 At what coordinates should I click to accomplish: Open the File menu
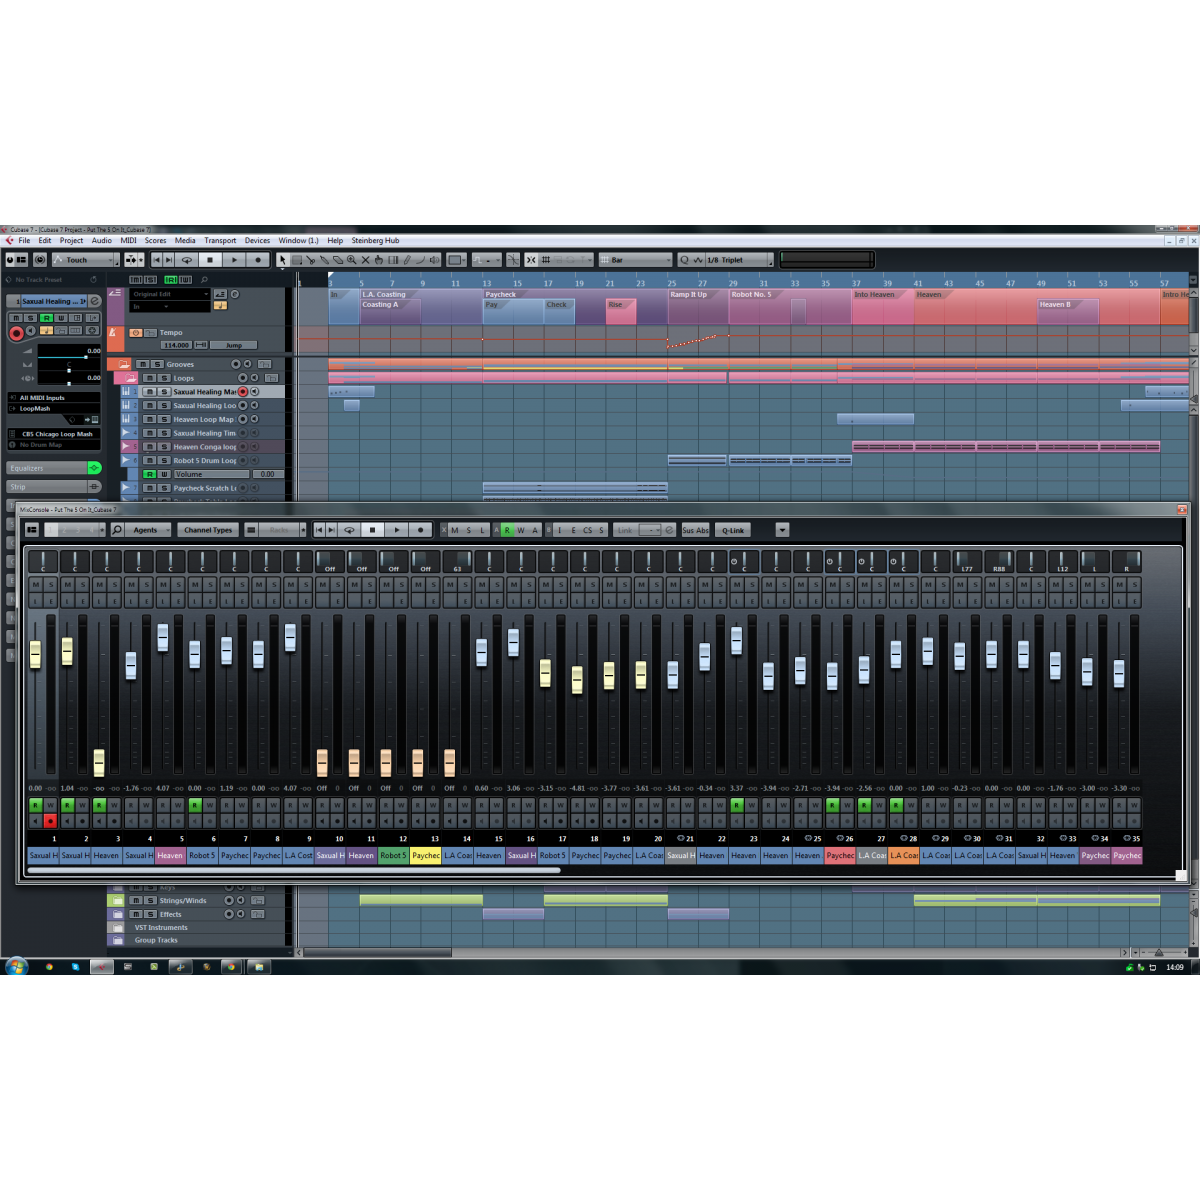click(24, 240)
